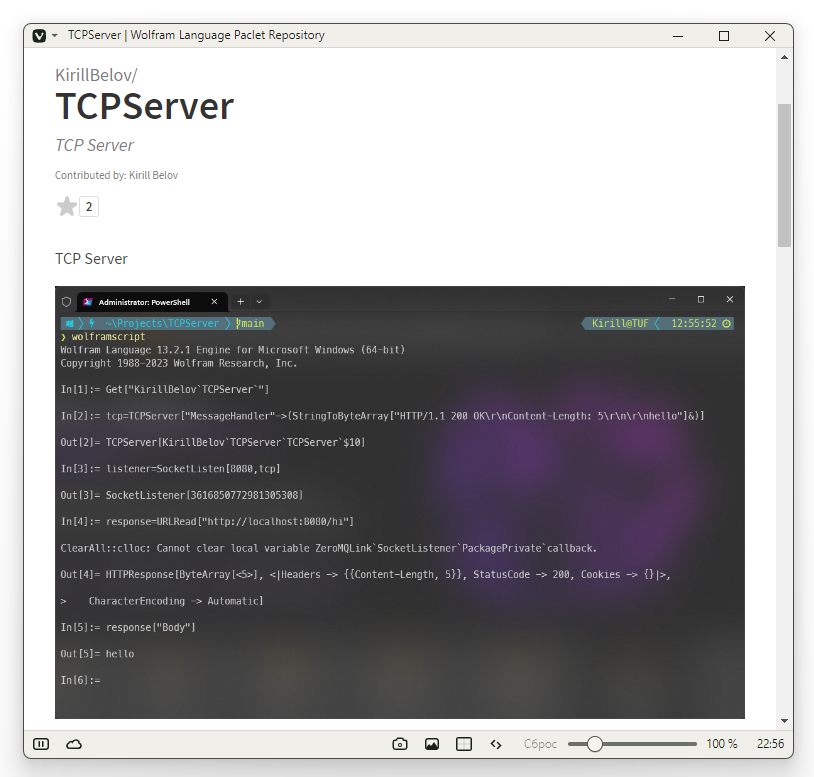
Task: Click the Kirill@TUF prompt segment in terminal image
Action: pyautogui.click(x=620, y=323)
